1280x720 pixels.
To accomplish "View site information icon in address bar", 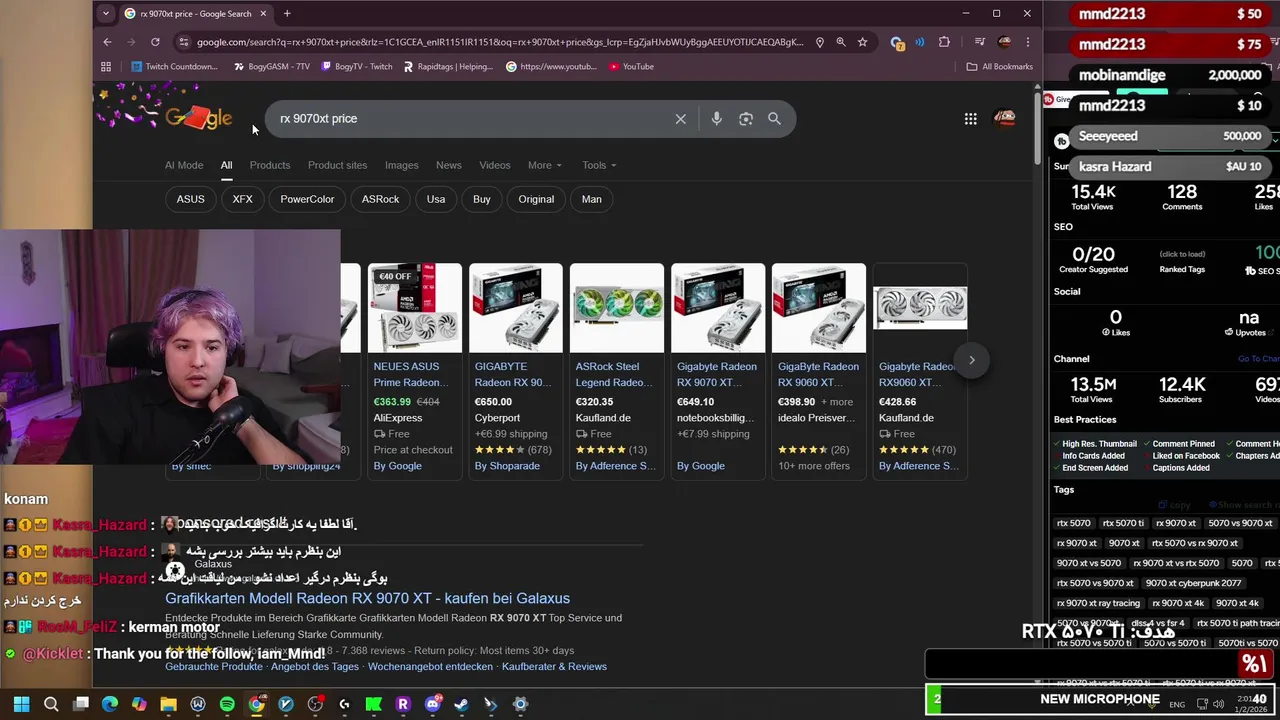I will point(182,42).
